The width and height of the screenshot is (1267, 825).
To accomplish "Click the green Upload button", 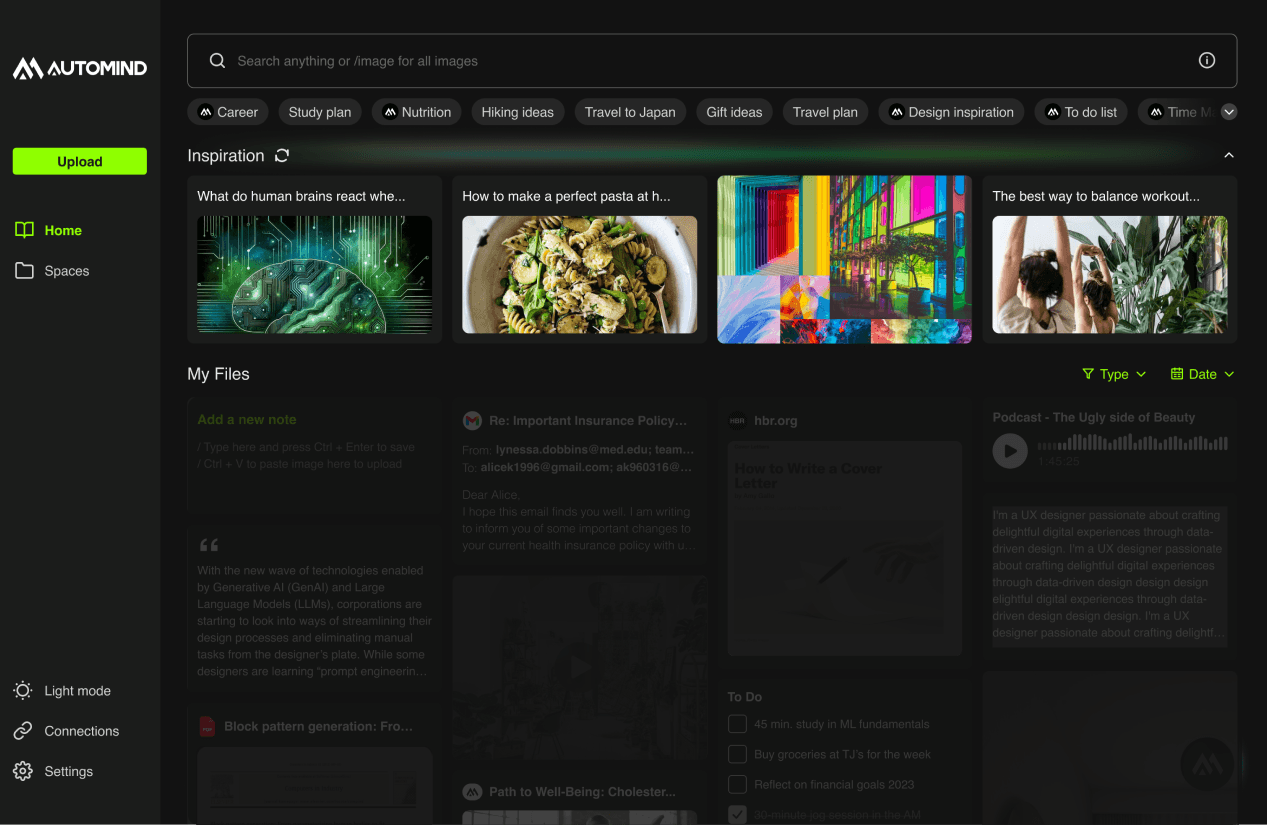I will coord(80,161).
